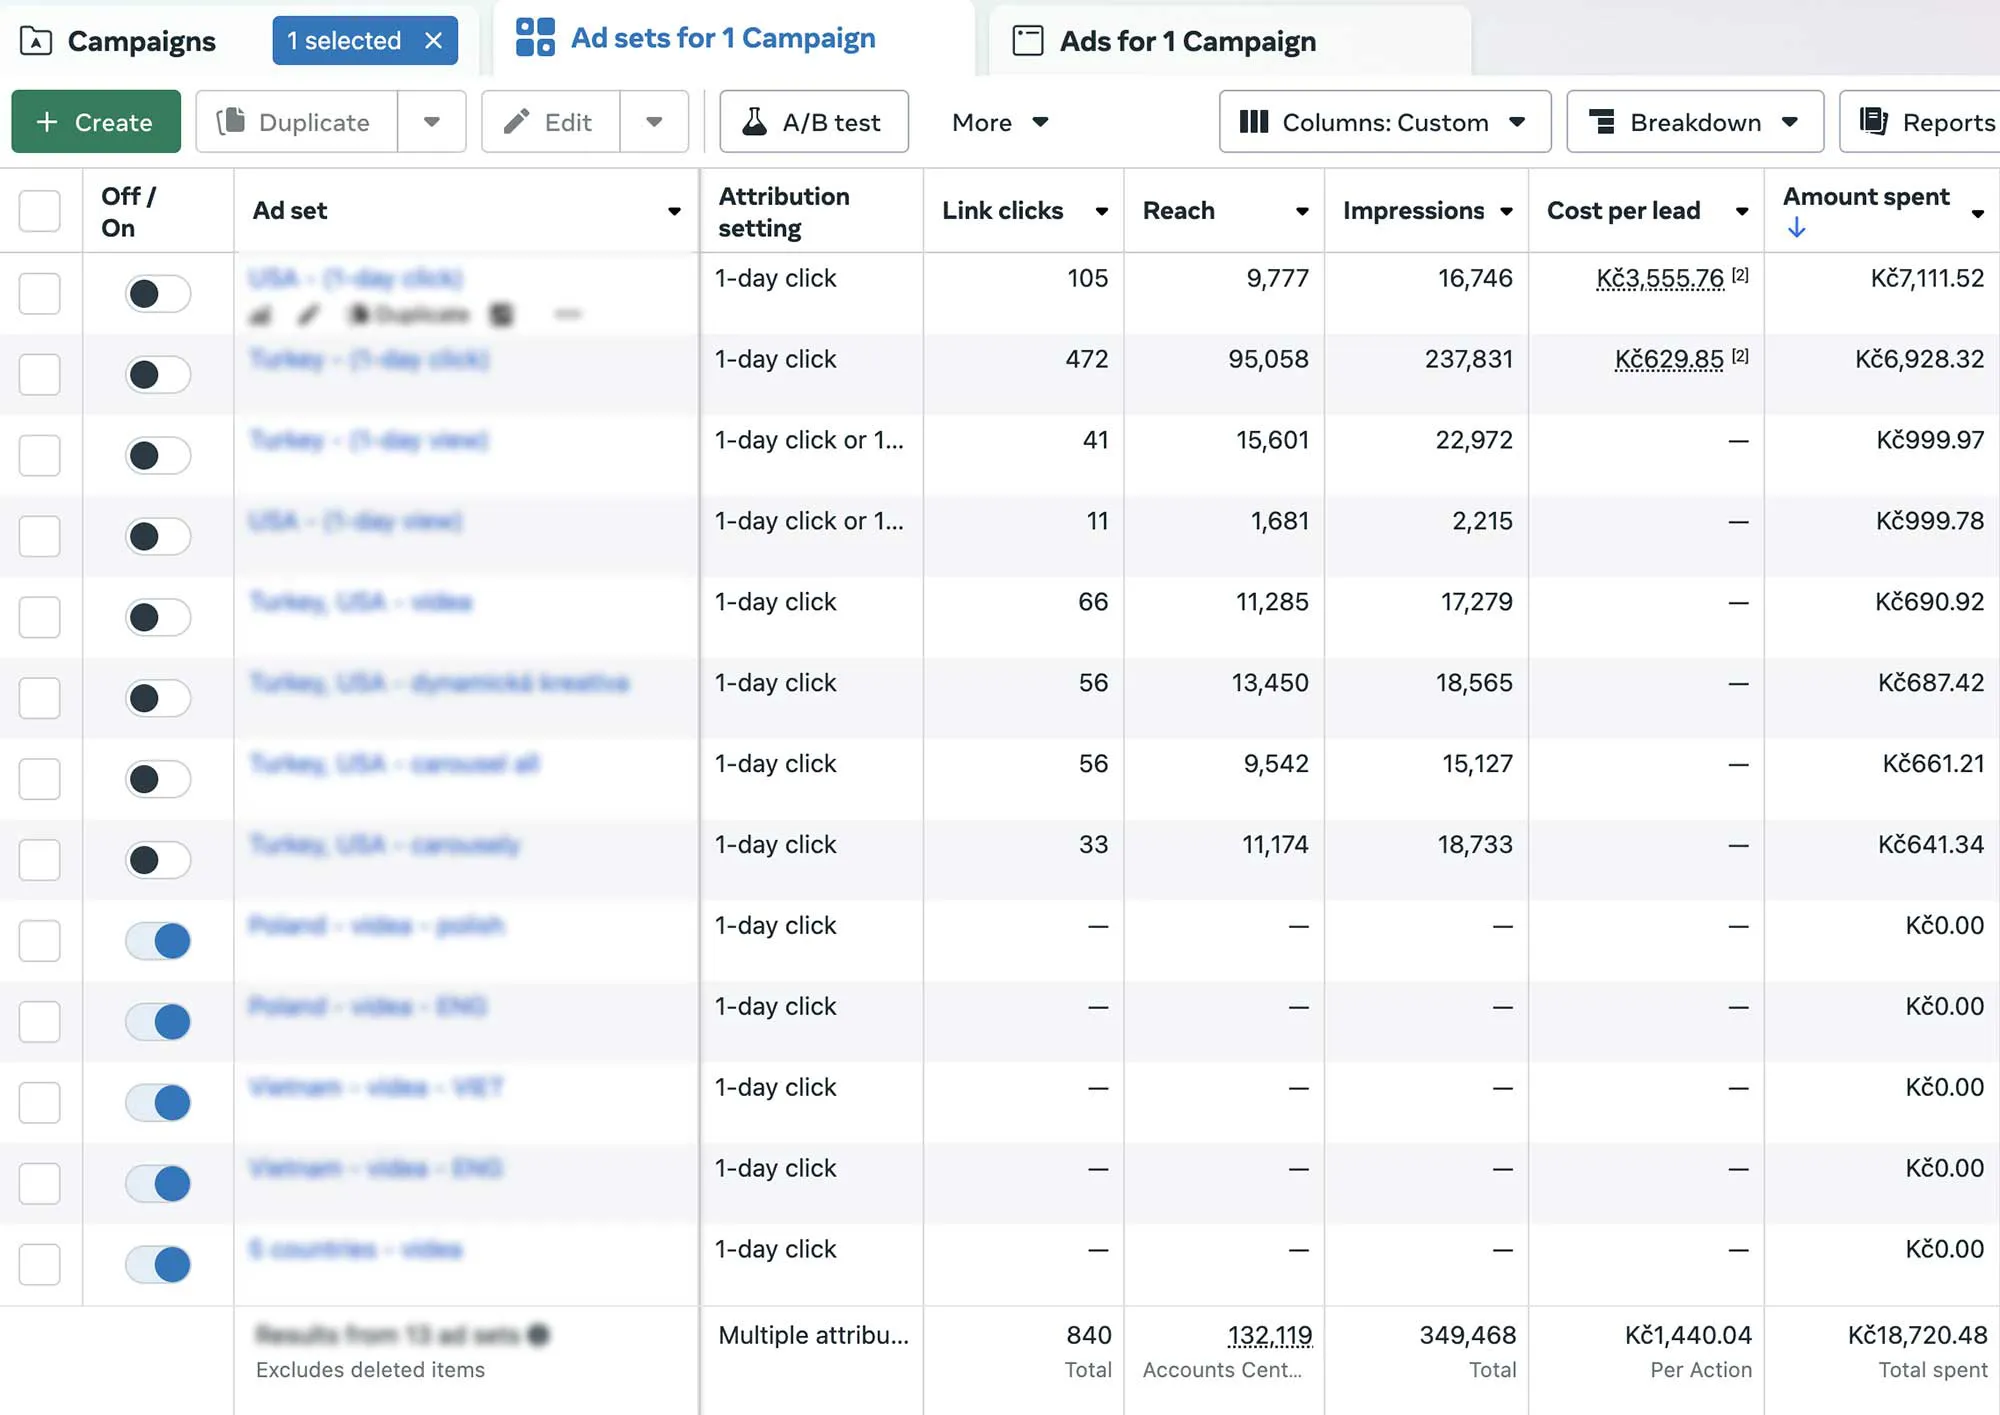Click the Duplicate copy icon in toolbar
Screen dimensions: 2000x1415
231,122
